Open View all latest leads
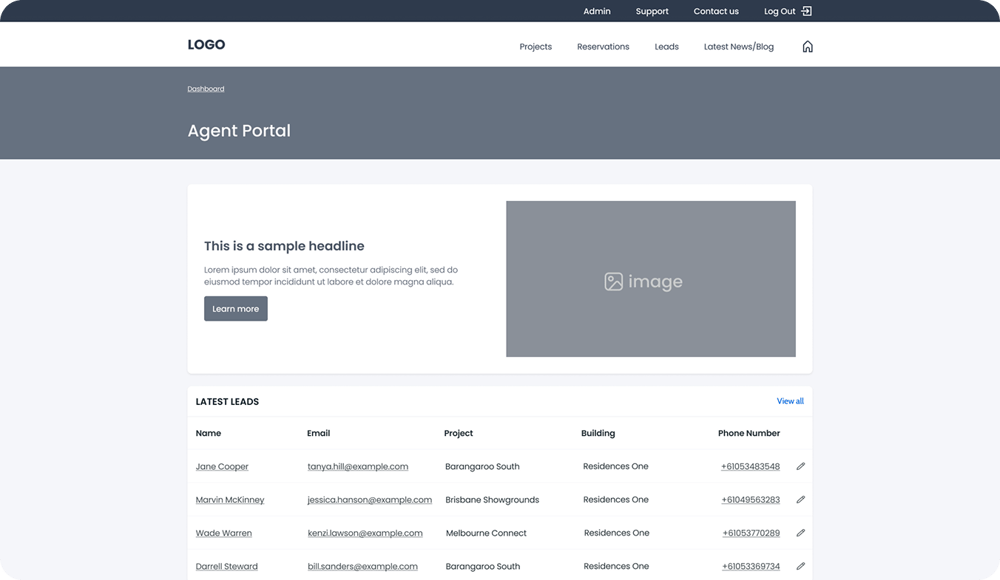This screenshot has height=580, width=1000. (x=790, y=400)
